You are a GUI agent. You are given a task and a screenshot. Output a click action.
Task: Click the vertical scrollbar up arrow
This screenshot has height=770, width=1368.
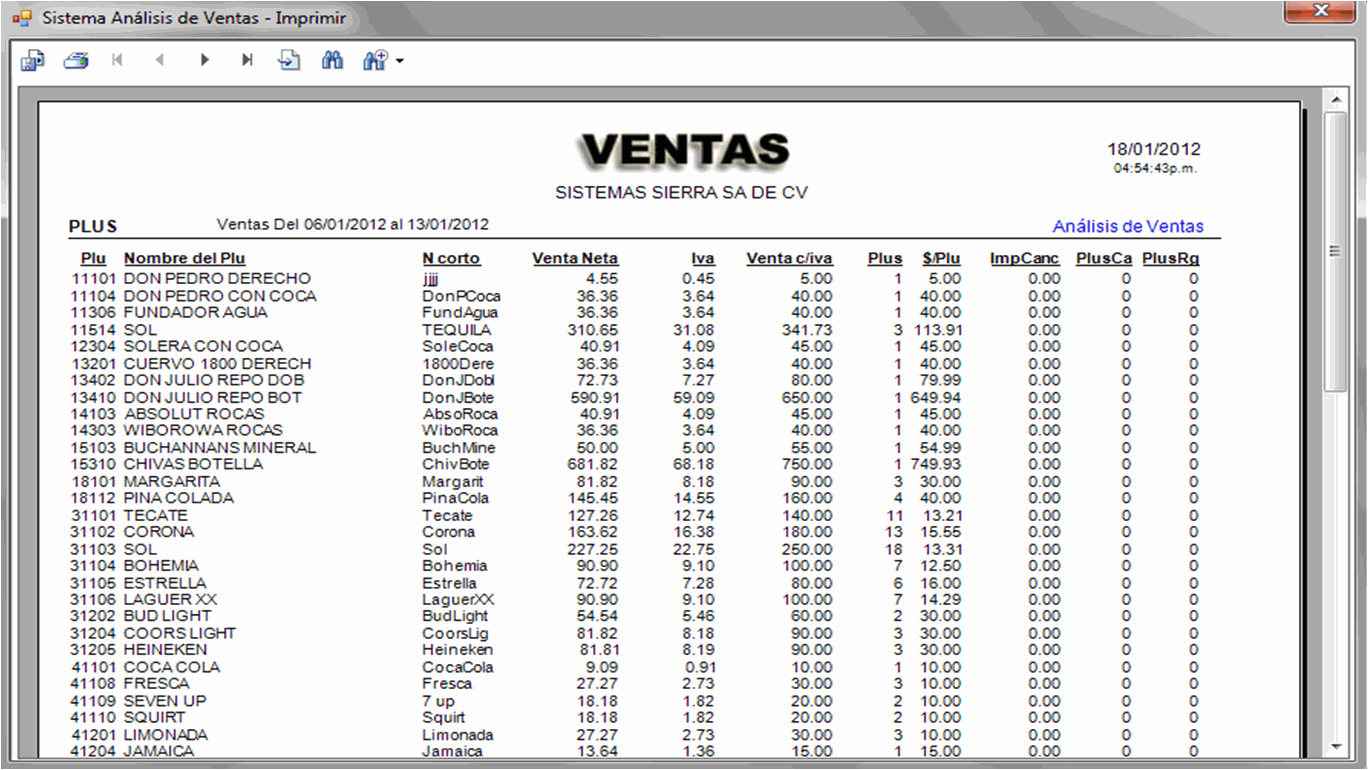click(x=1334, y=99)
